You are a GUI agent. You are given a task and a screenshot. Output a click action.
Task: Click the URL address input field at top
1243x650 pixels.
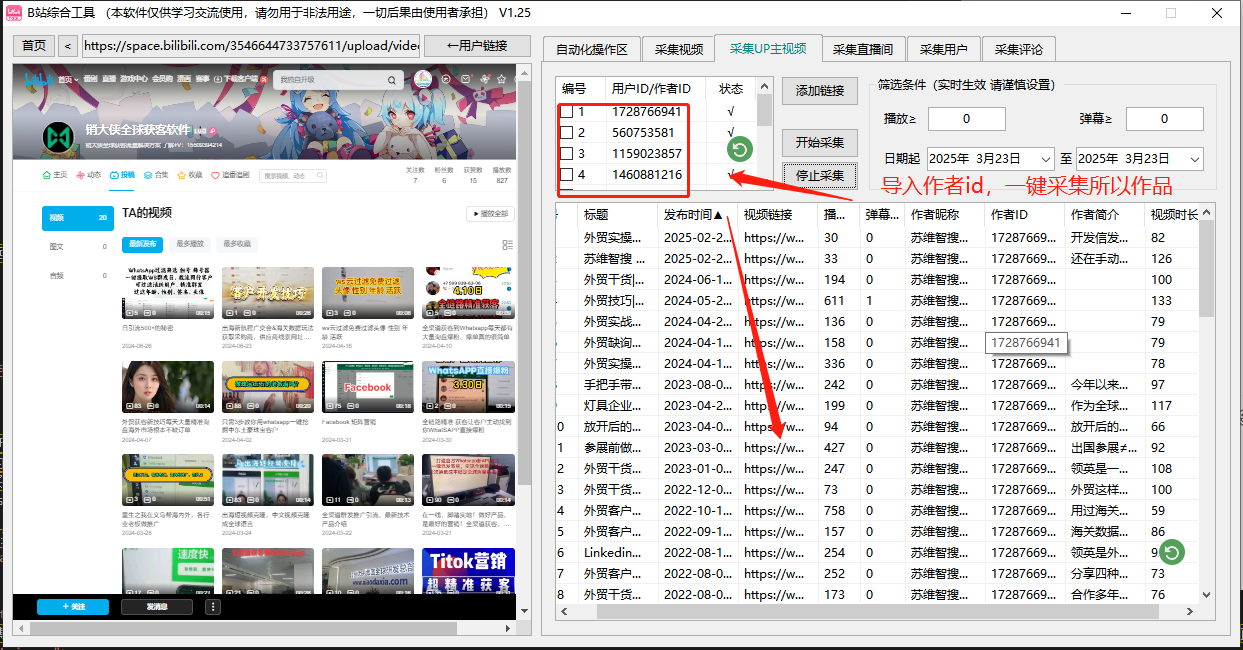point(250,46)
